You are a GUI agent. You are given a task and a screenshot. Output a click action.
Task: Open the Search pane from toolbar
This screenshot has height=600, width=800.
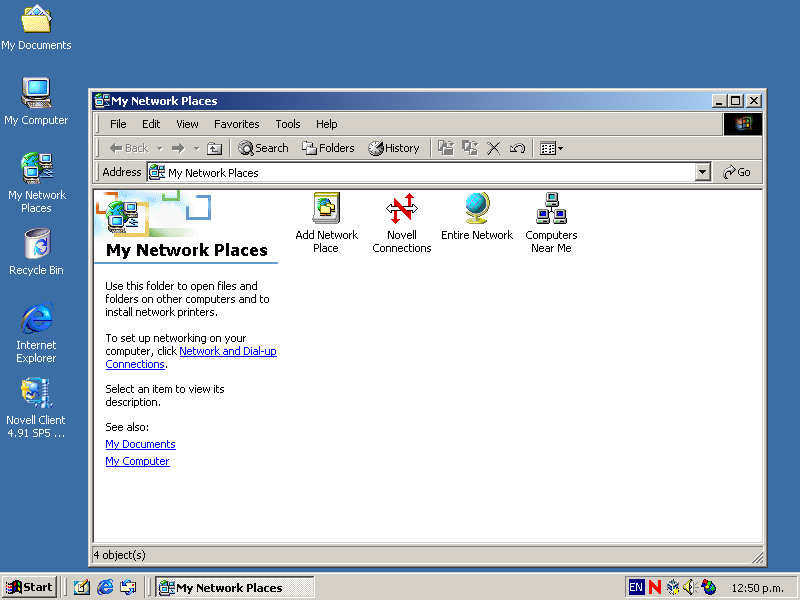tap(263, 148)
